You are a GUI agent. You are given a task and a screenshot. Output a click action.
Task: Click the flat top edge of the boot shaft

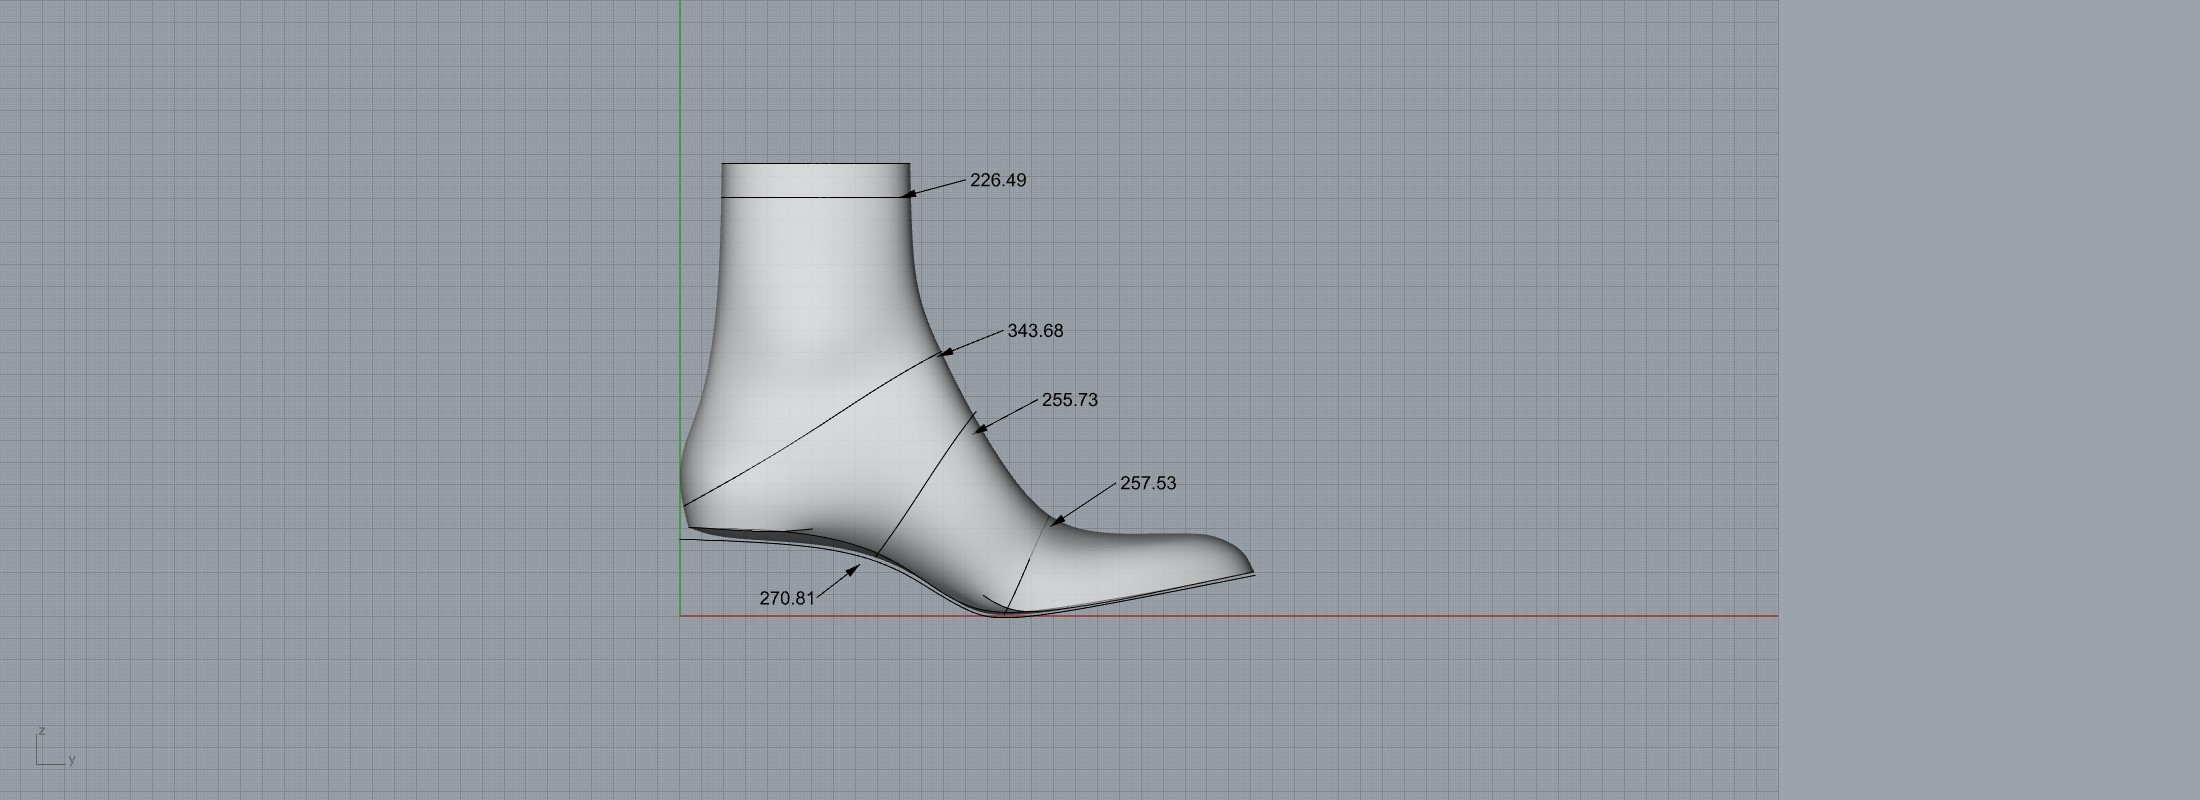pyautogui.click(x=815, y=163)
